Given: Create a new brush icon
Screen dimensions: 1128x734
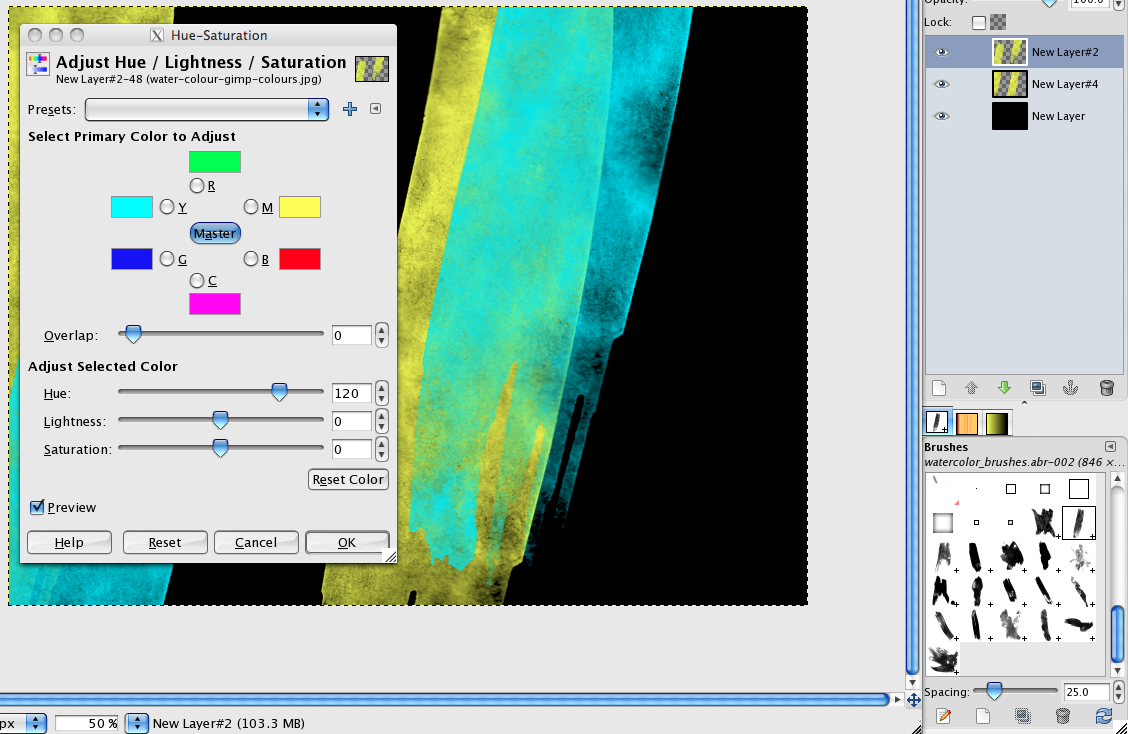Looking at the screenshot, I should 983,716.
